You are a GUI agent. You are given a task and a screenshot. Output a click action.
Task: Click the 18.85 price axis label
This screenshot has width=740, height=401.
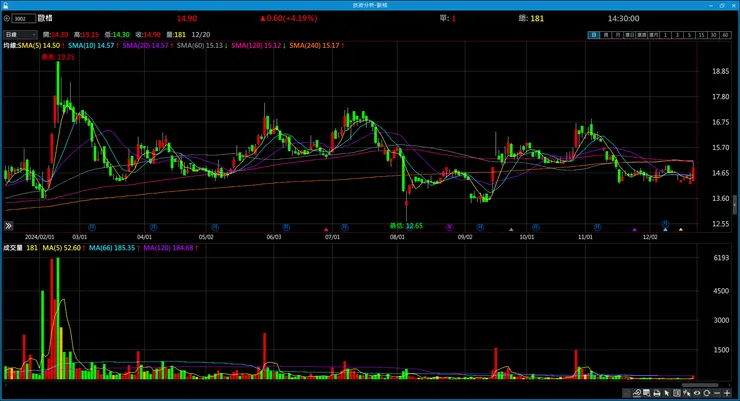[721, 72]
